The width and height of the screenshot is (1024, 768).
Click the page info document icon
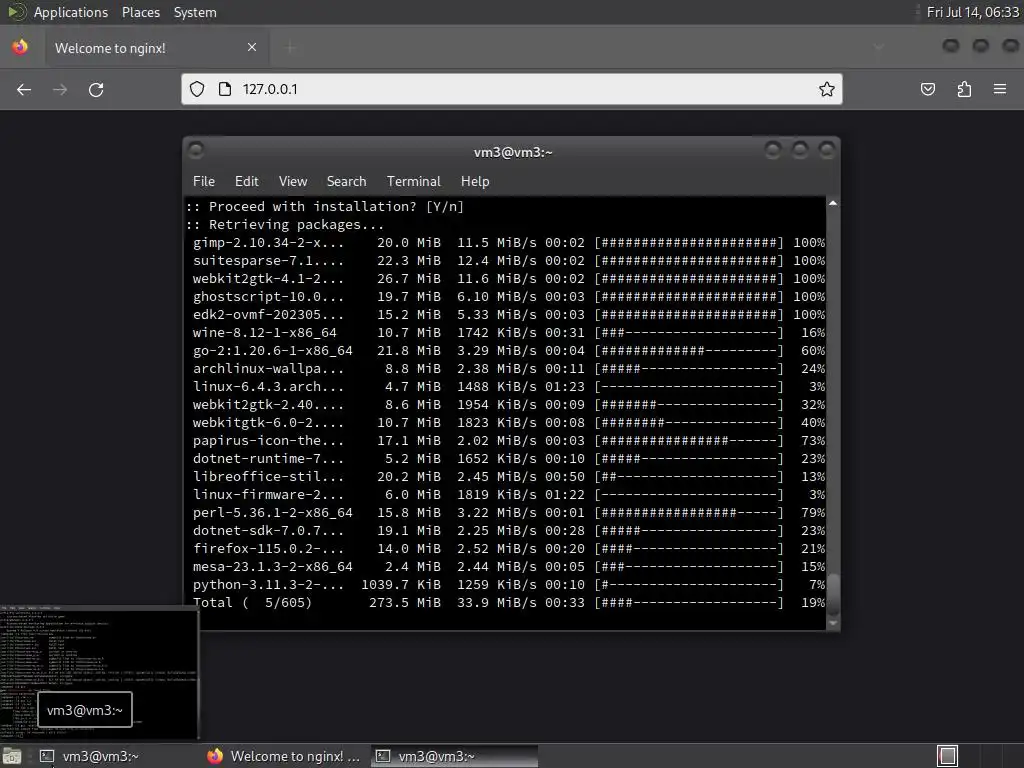[x=225, y=89]
